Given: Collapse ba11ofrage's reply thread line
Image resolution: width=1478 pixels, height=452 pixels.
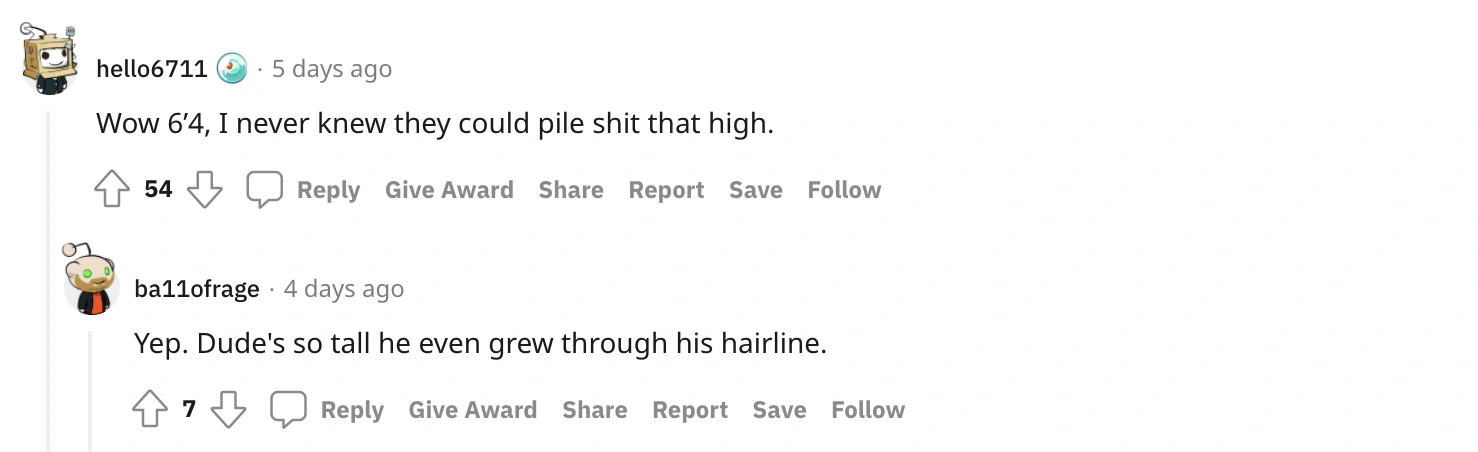Looking at the screenshot, I should [x=90, y=390].
